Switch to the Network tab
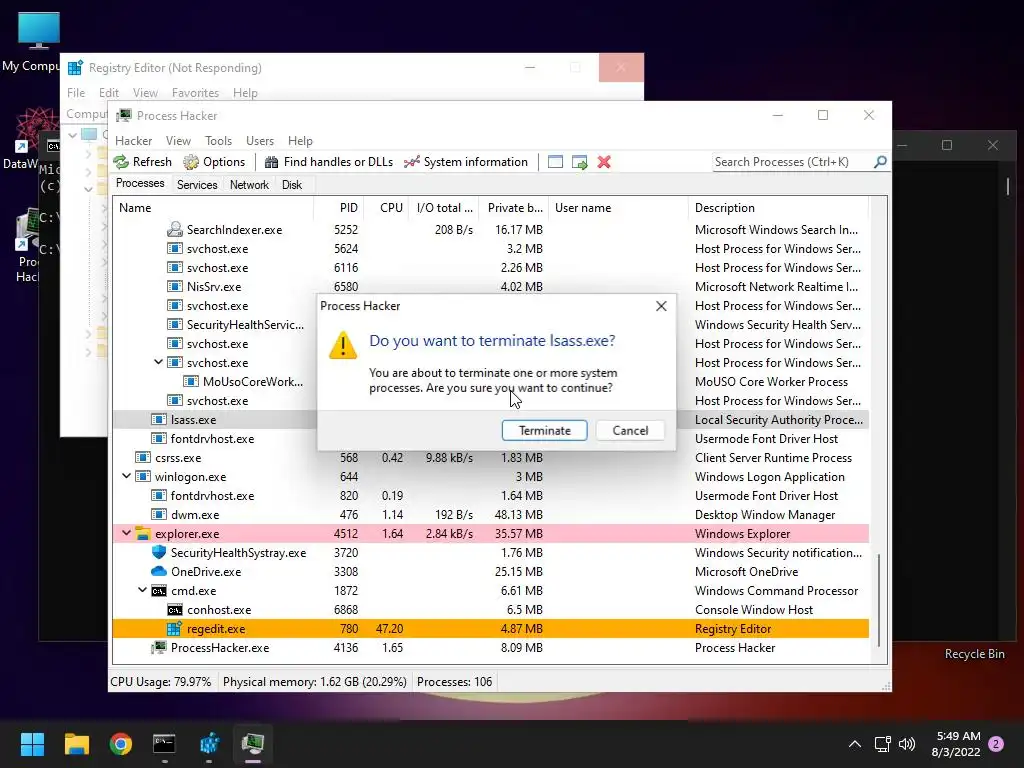 pyautogui.click(x=249, y=185)
